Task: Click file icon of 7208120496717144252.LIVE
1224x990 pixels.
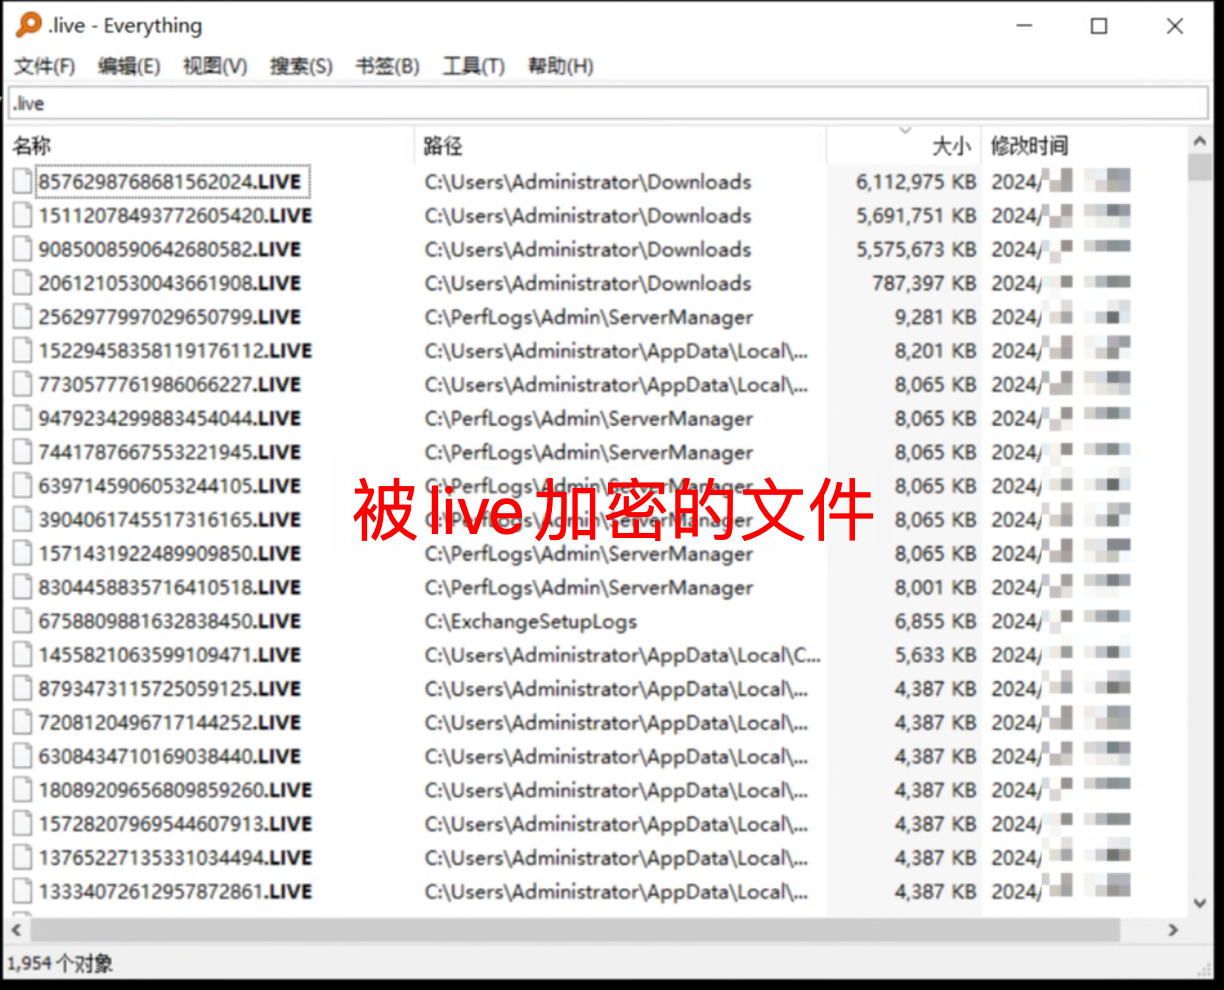Action: pyautogui.click(x=22, y=723)
